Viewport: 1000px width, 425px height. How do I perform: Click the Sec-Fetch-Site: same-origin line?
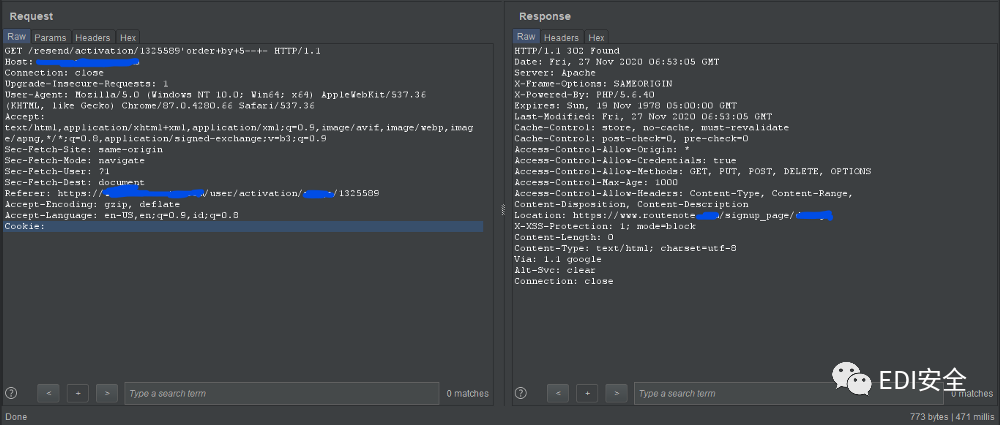pyautogui.click(x=84, y=149)
